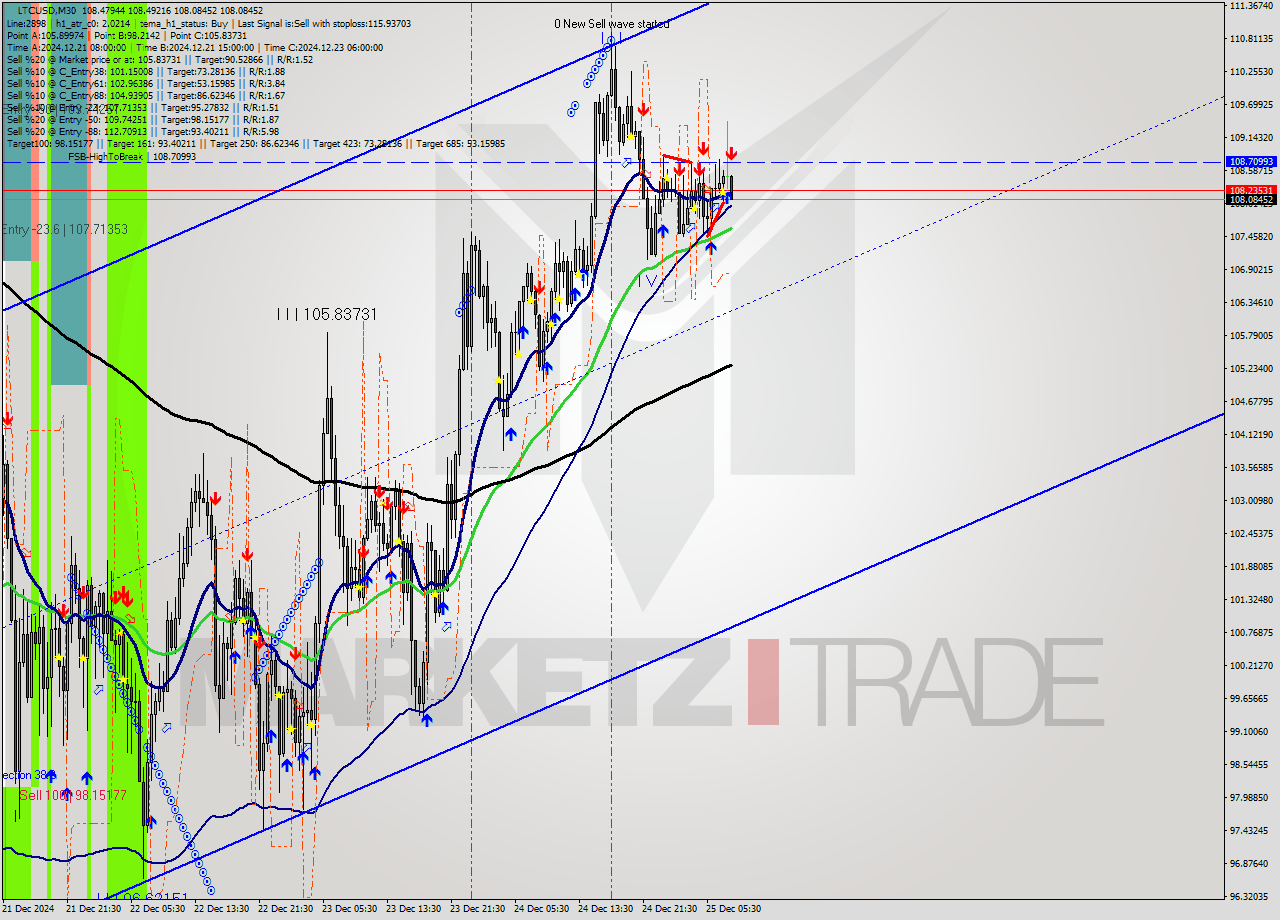This screenshot has height=920, width=1280.
Task: Click the 'Sell %10 @ C_Entry61' row
Action: point(145,83)
